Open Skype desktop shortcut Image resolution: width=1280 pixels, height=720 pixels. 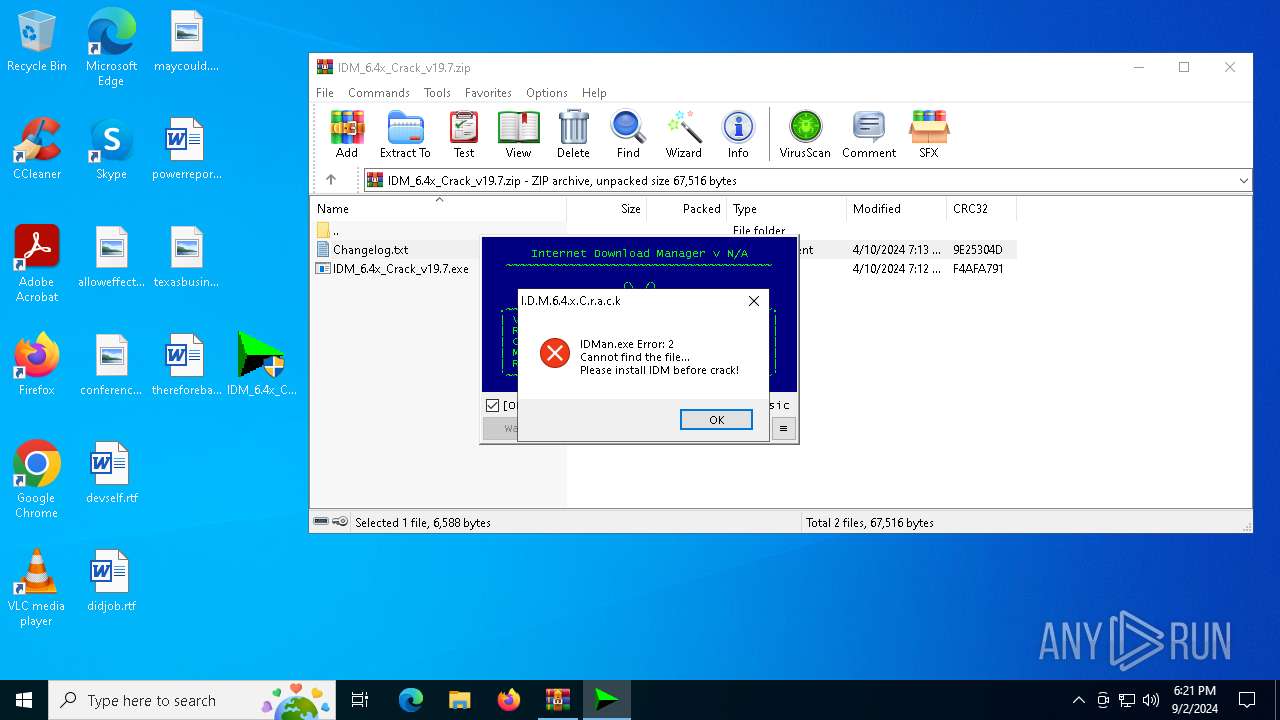111,149
